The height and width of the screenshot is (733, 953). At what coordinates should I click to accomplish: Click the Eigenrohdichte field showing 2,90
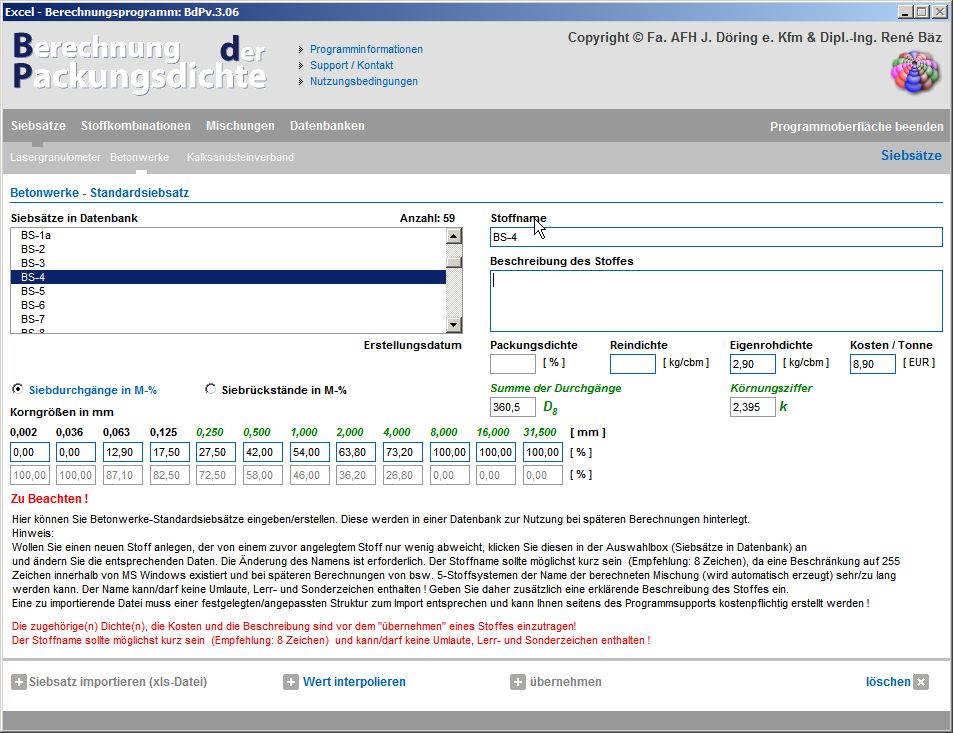coord(752,363)
